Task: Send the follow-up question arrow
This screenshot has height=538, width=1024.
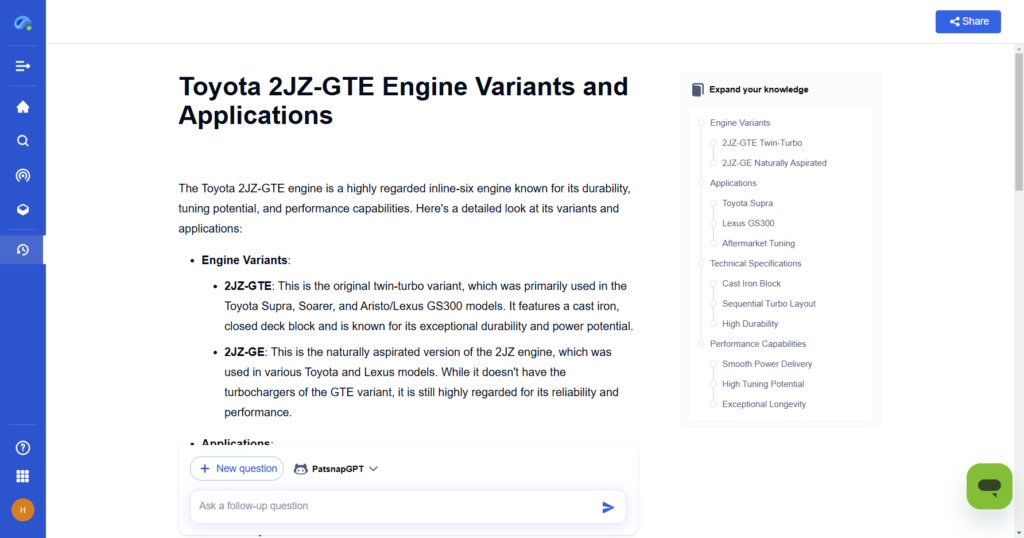Action: (x=607, y=507)
